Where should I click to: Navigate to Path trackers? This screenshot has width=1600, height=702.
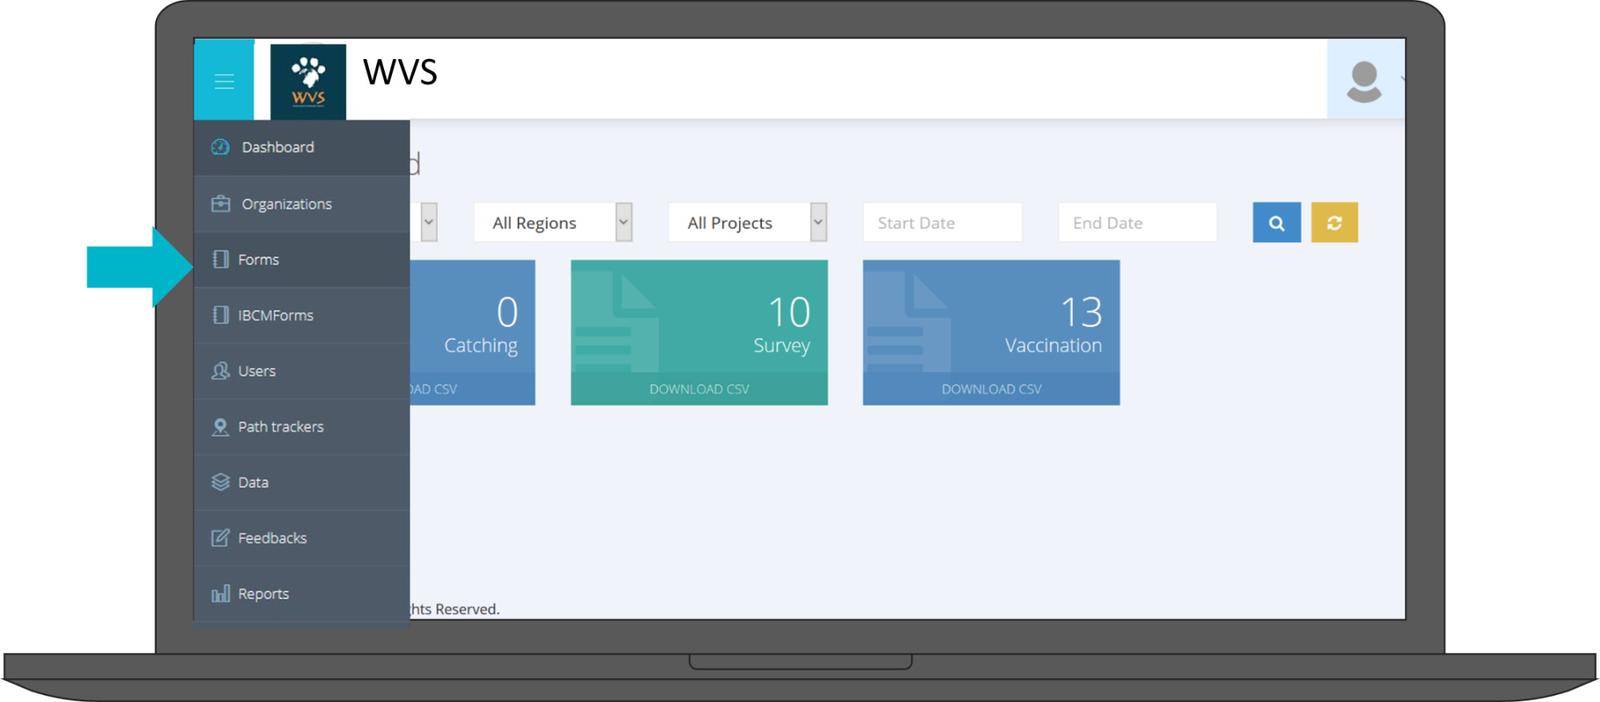[x=302, y=427]
